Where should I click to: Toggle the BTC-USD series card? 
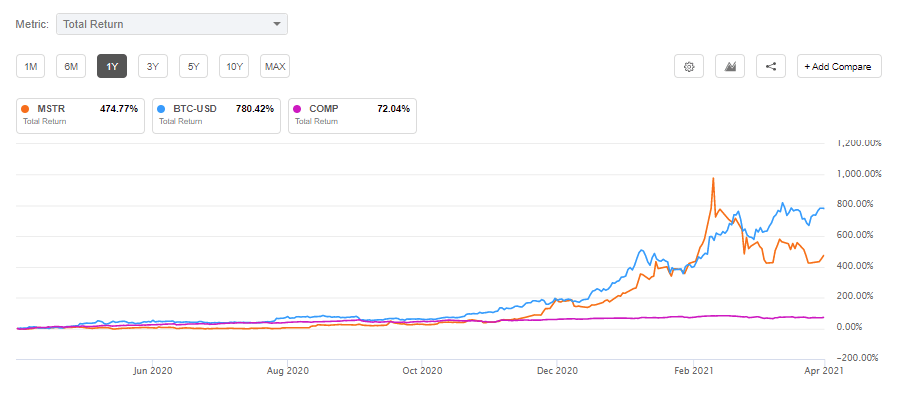[217, 116]
